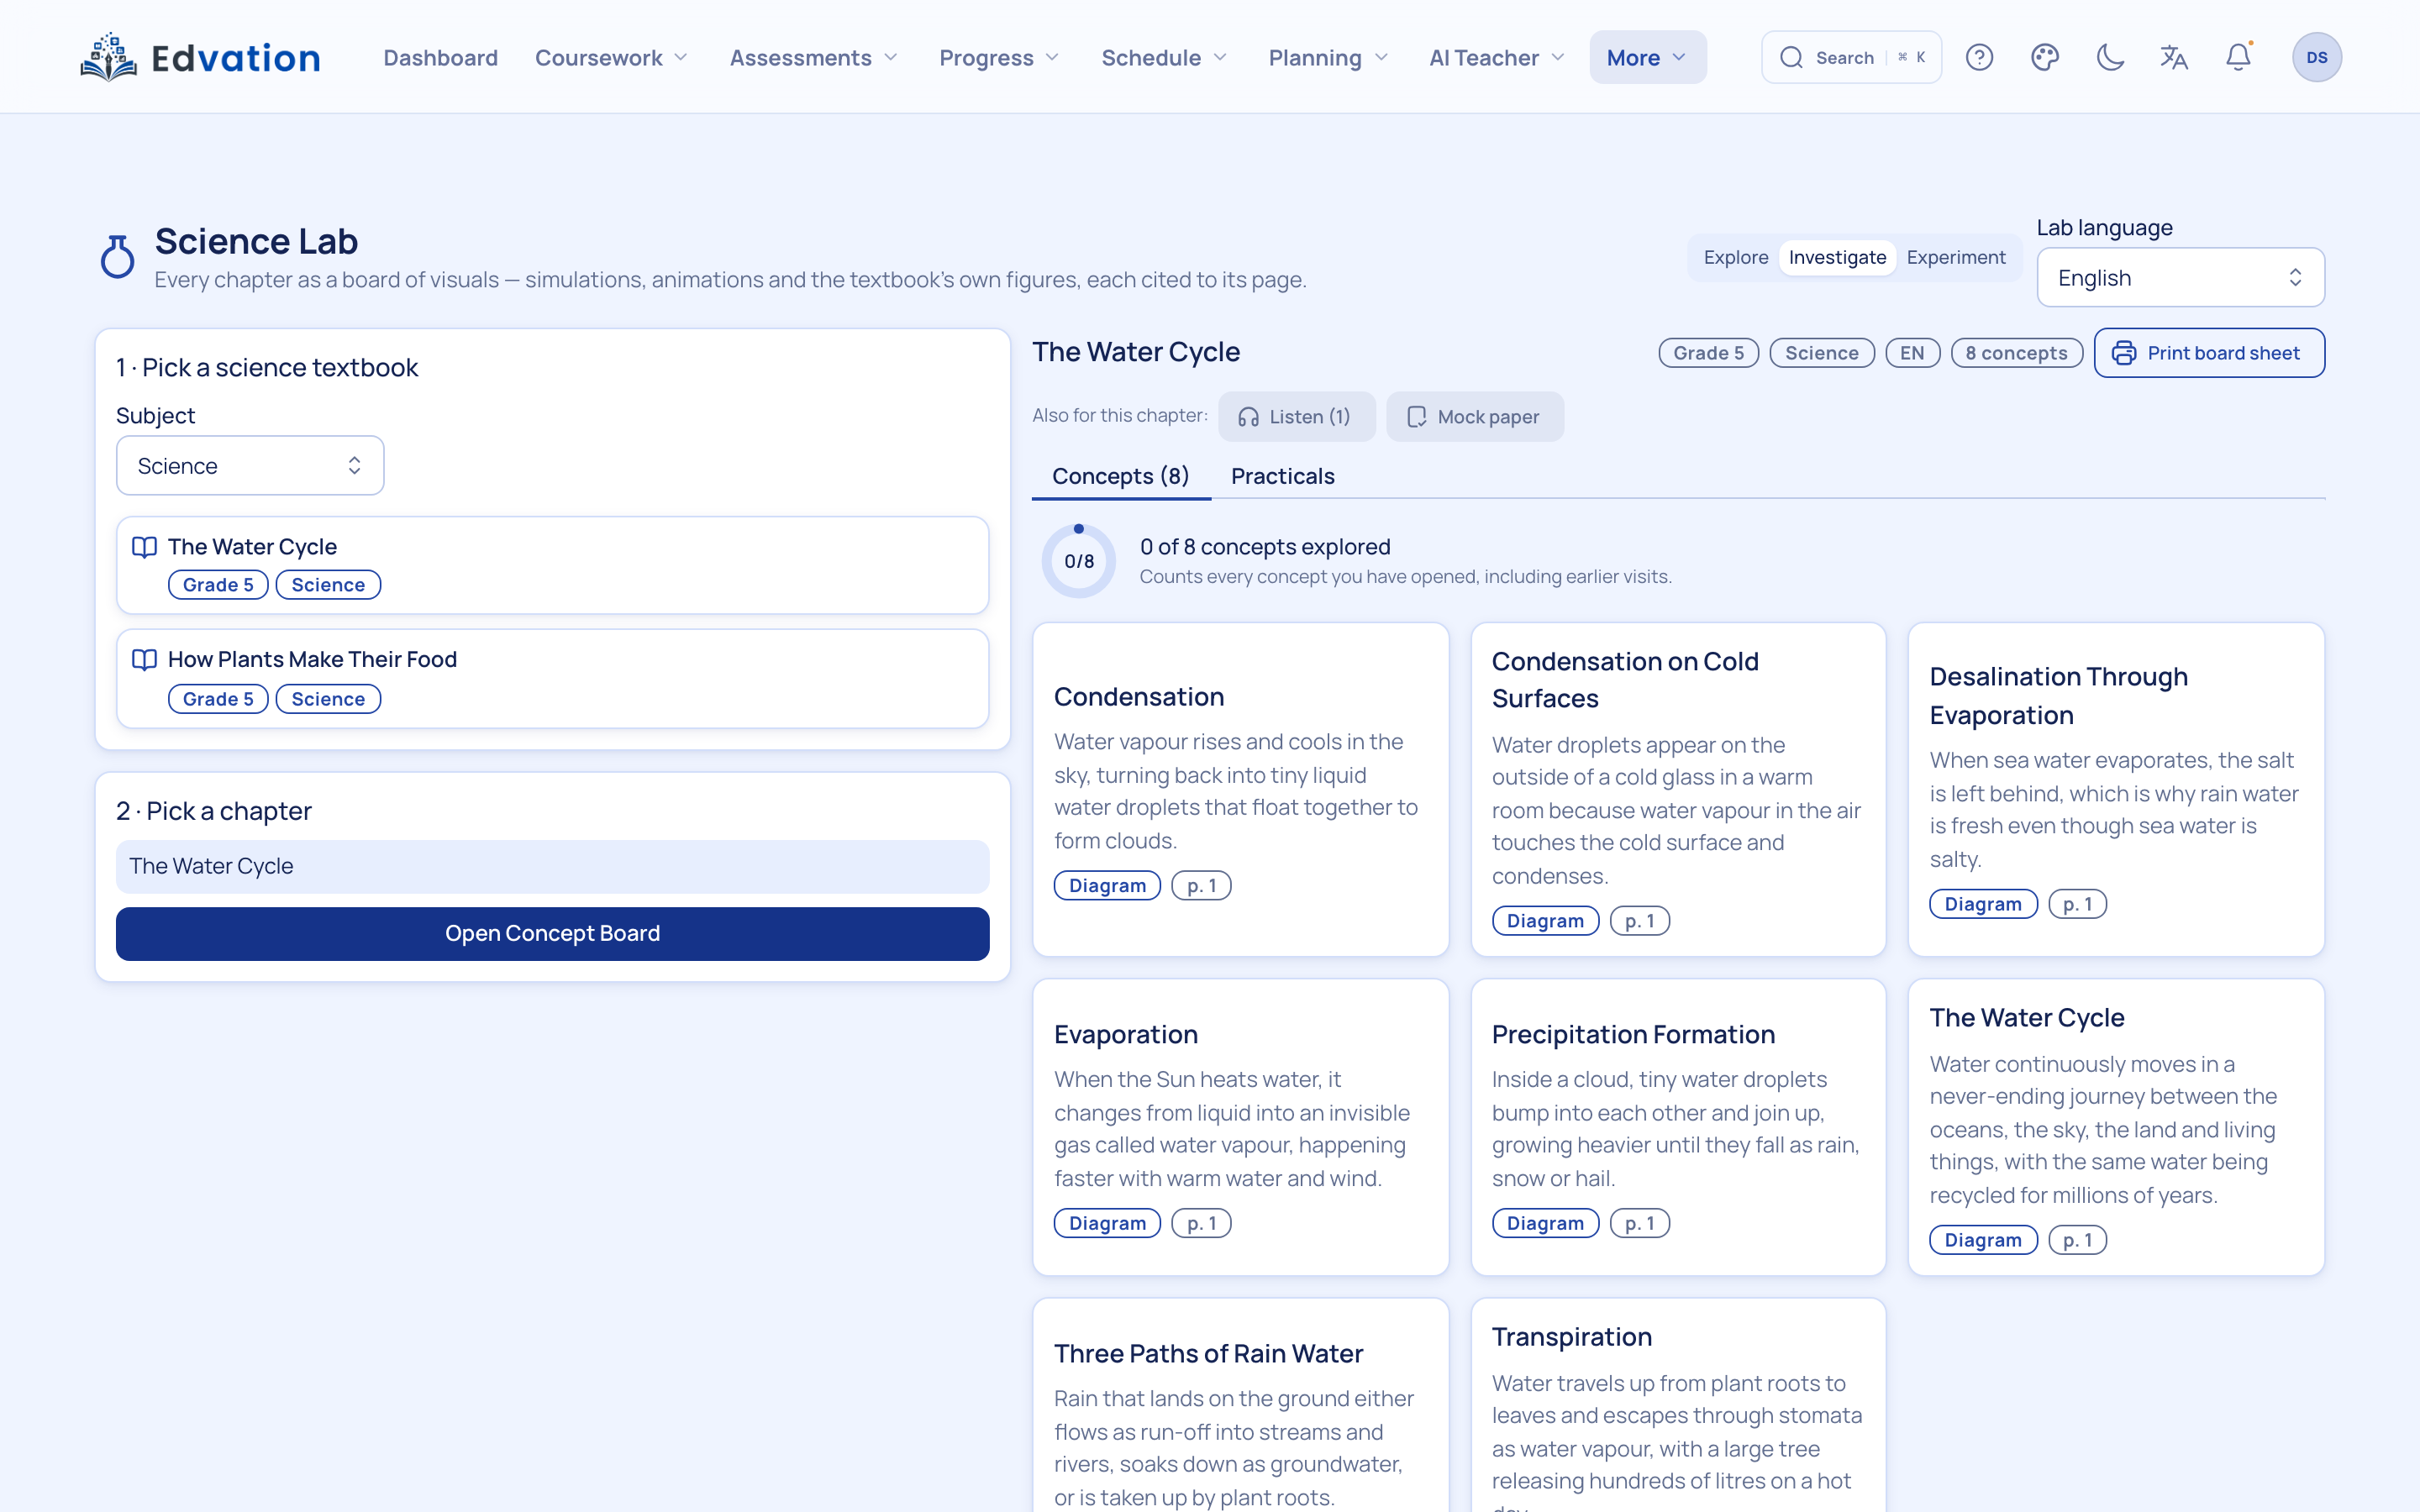
Task: Click the Lab language label
Action: pyautogui.click(x=2104, y=228)
